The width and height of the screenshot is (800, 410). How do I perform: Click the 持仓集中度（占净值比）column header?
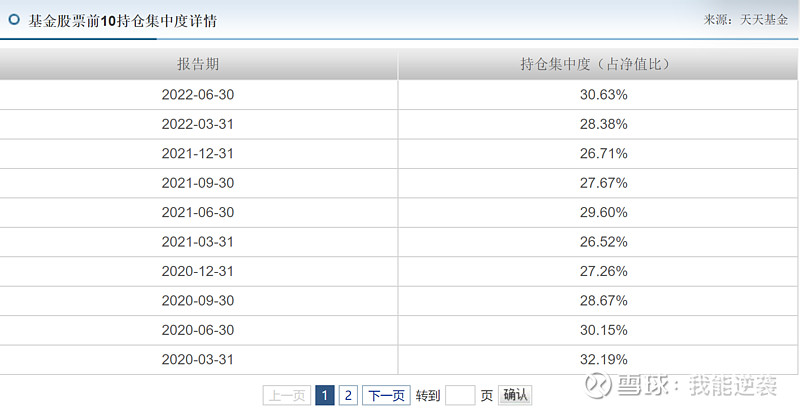[x=597, y=64]
